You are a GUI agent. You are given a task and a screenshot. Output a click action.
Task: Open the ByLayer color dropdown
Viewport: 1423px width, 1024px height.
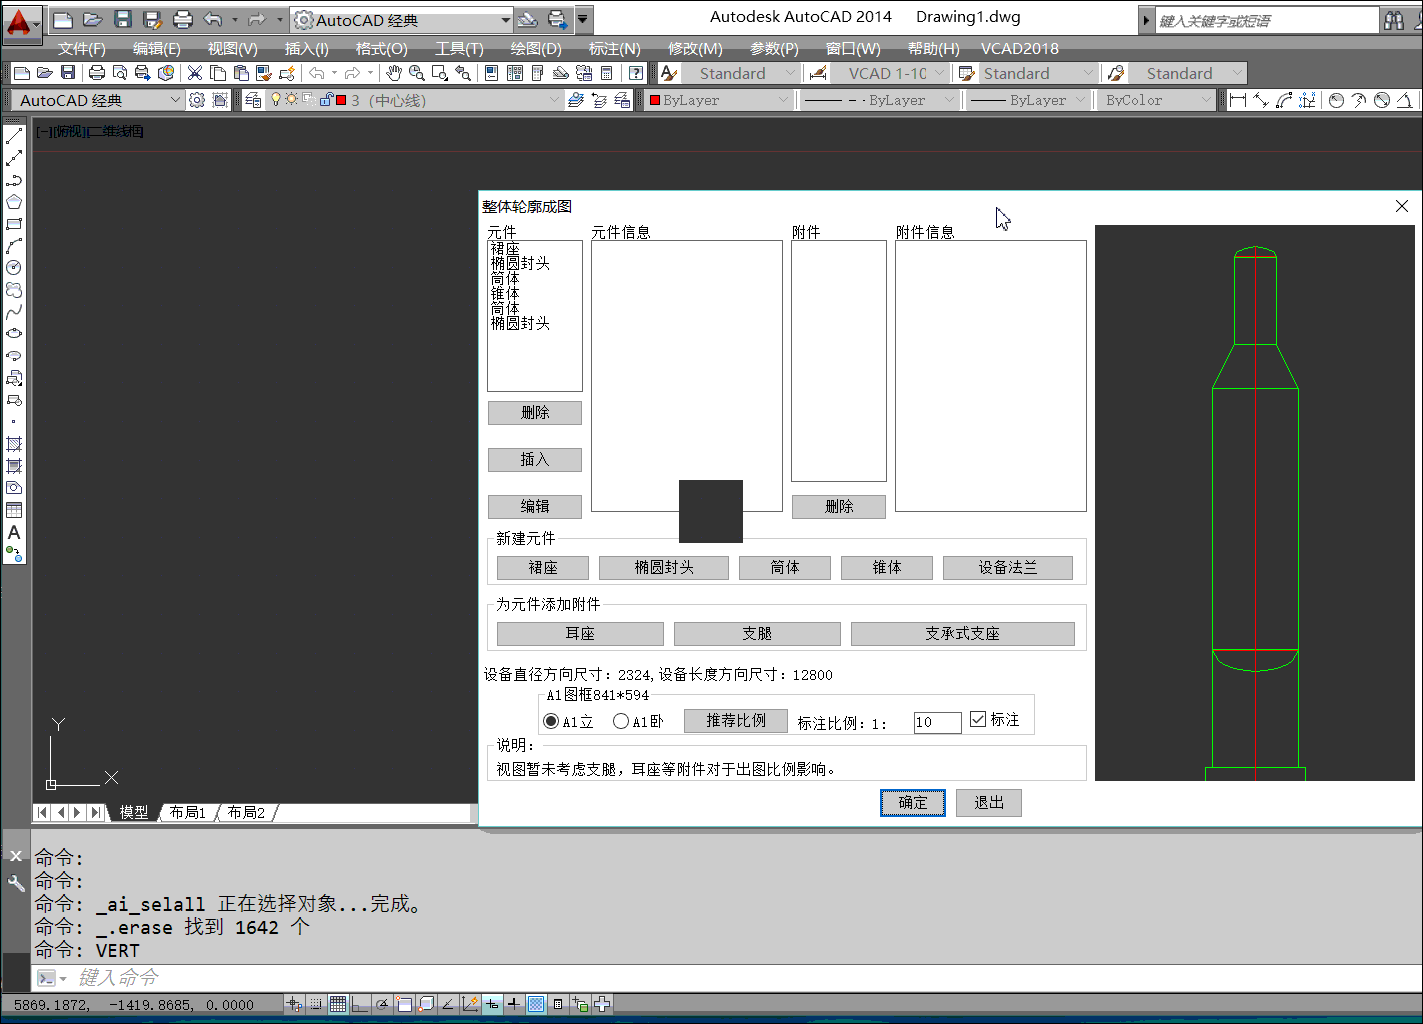click(x=719, y=100)
